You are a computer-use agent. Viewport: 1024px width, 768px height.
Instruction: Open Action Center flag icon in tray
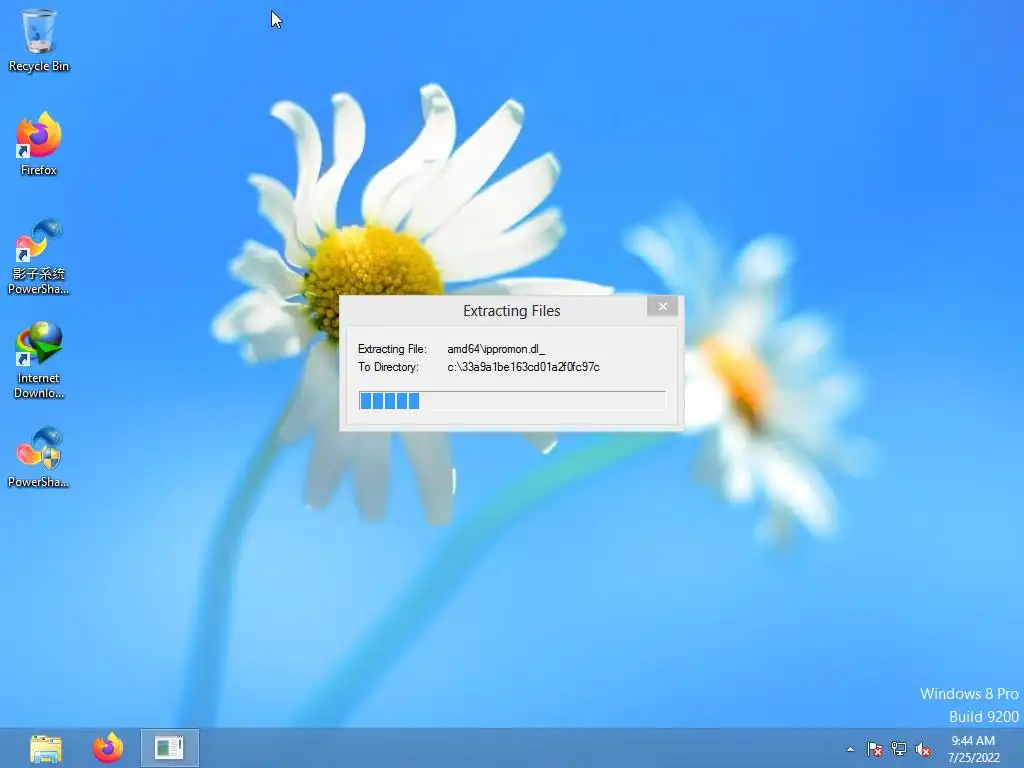tap(874, 750)
